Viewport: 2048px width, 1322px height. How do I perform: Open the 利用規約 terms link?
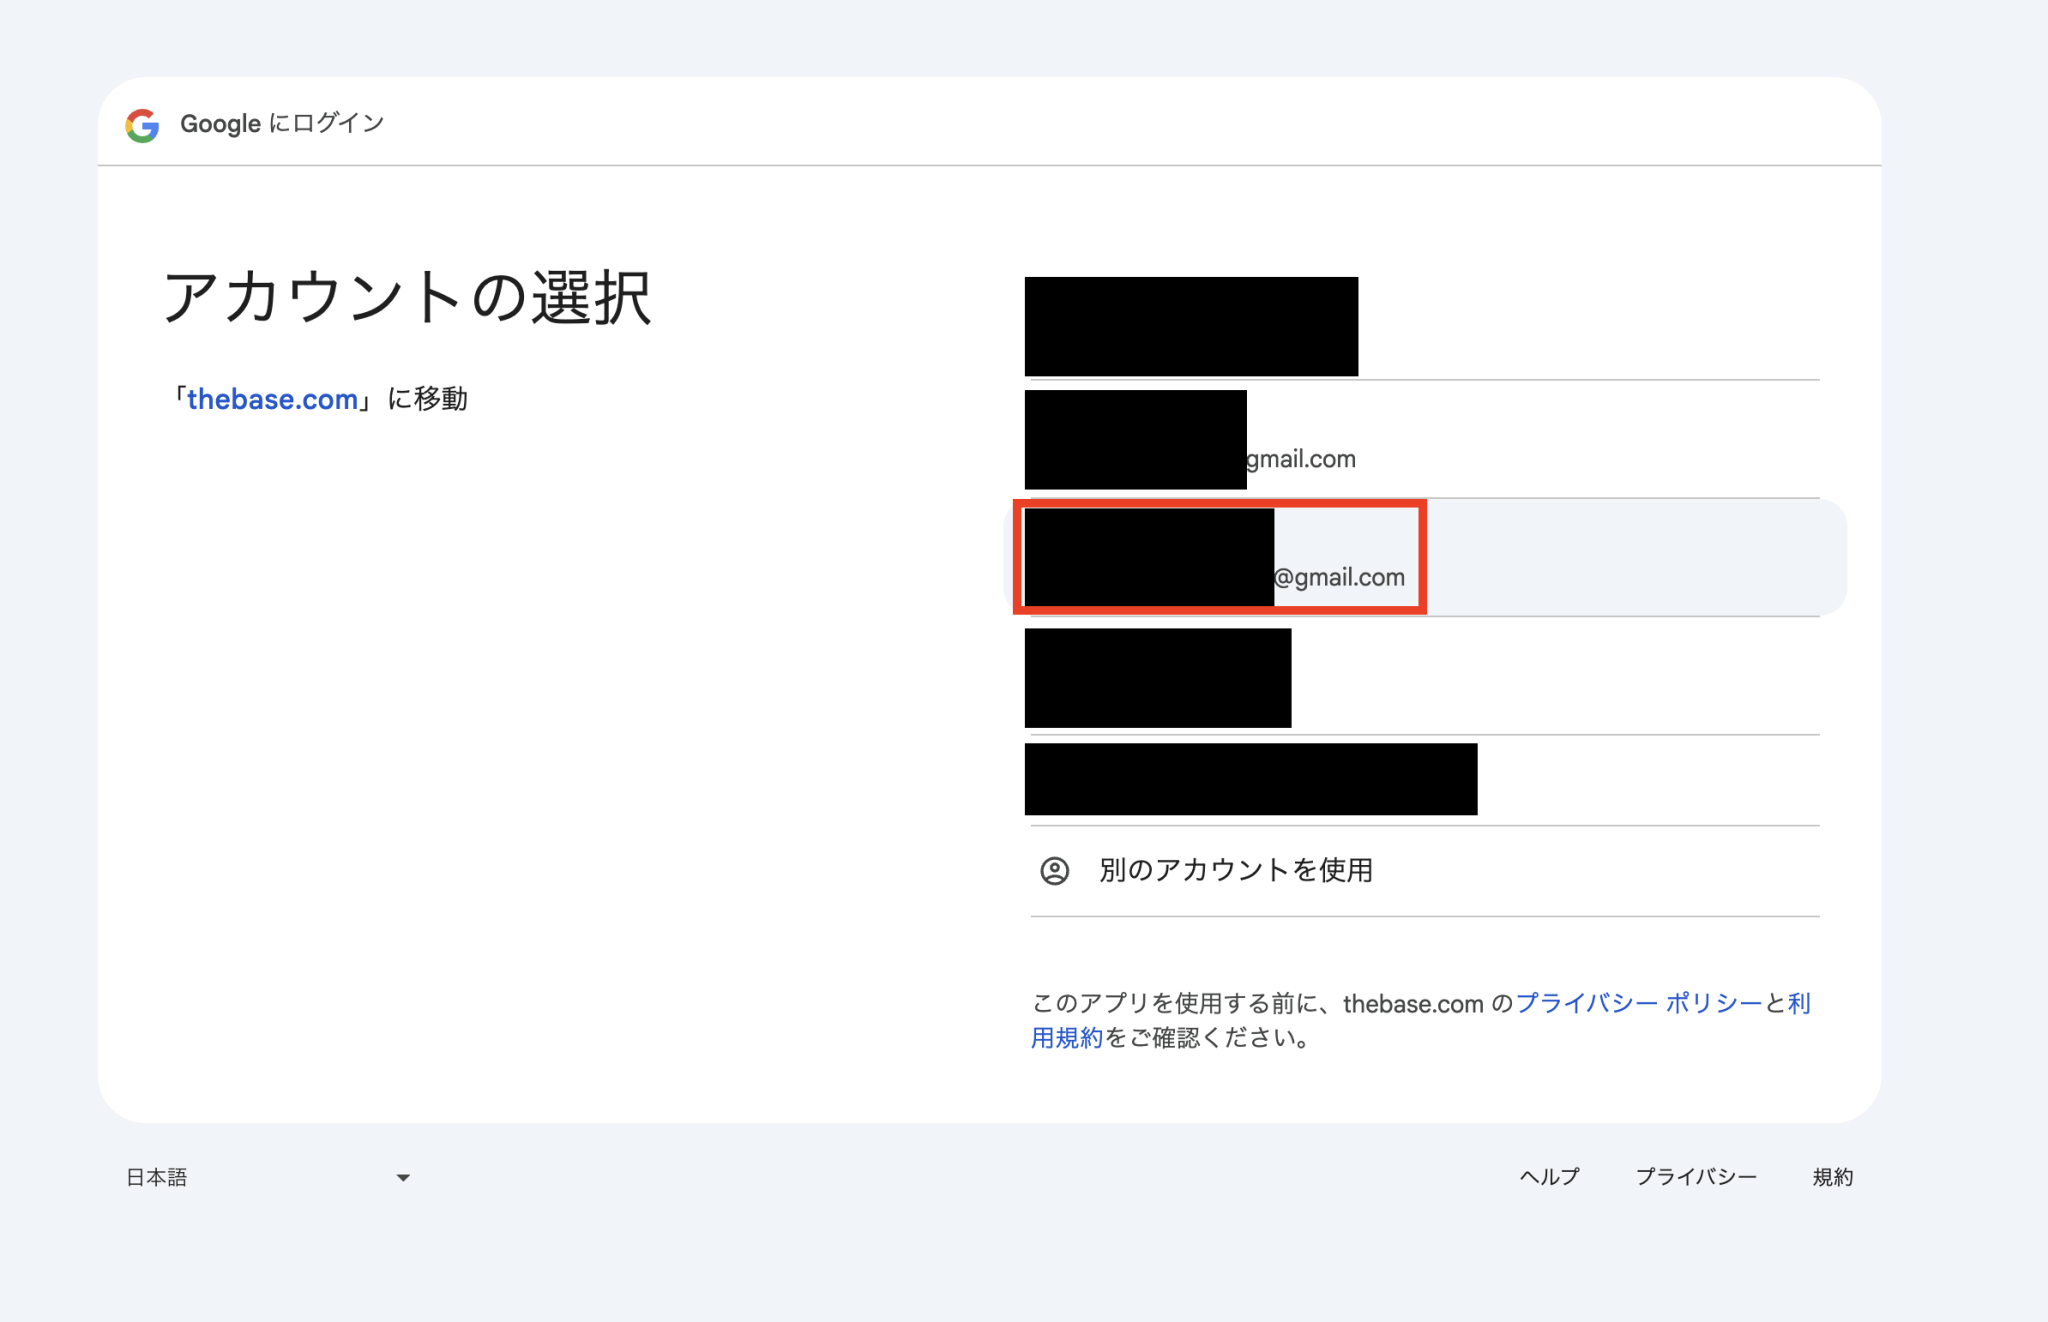click(x=1066, y=1038)
